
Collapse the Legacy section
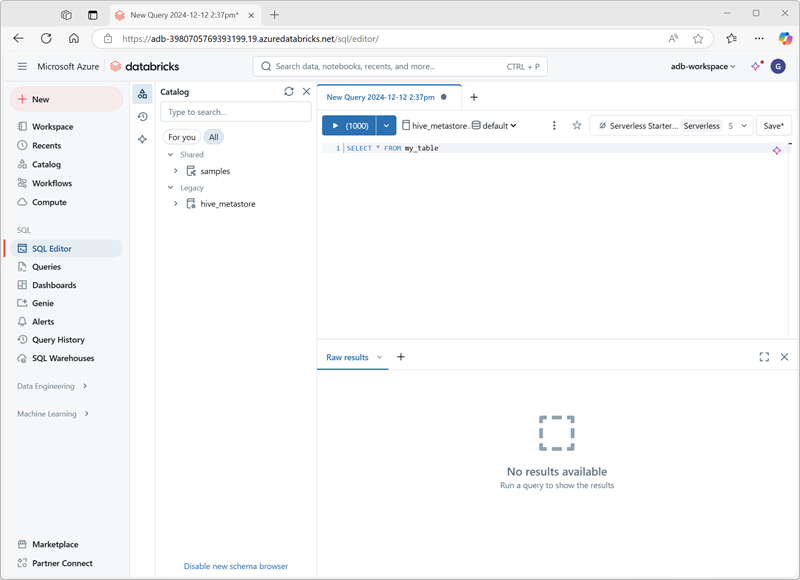click(170, 188)
